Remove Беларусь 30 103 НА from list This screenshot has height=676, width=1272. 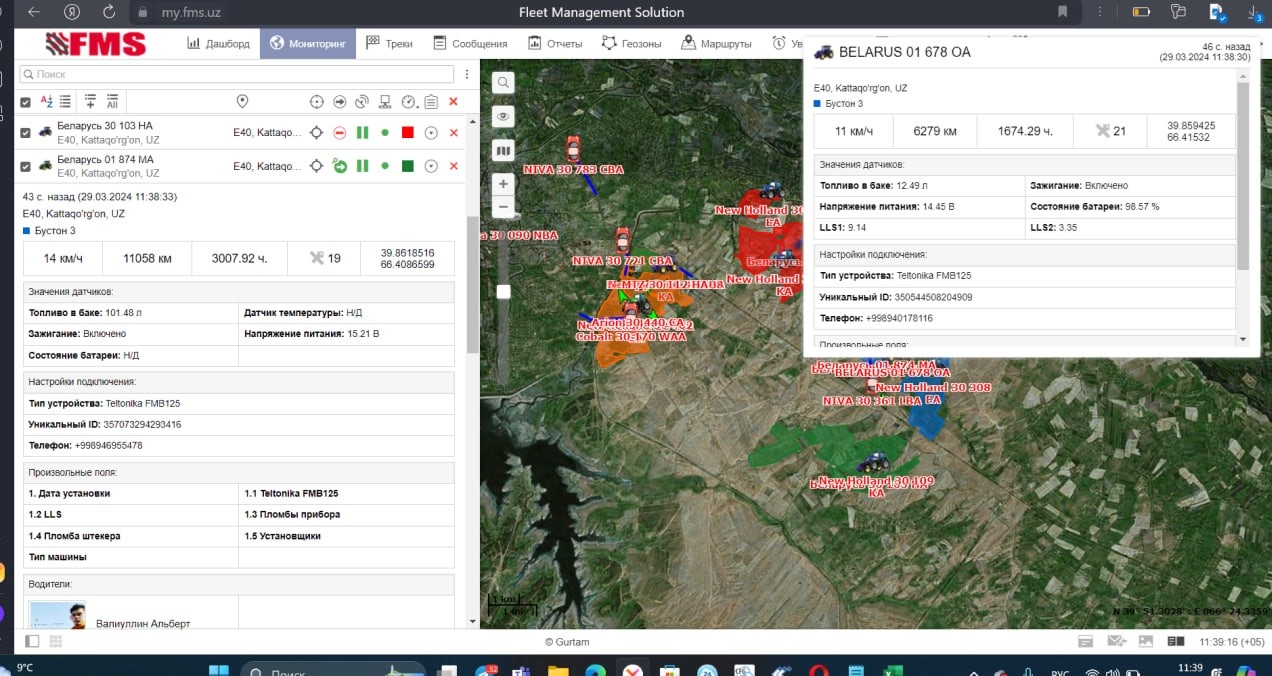point(454,133)
